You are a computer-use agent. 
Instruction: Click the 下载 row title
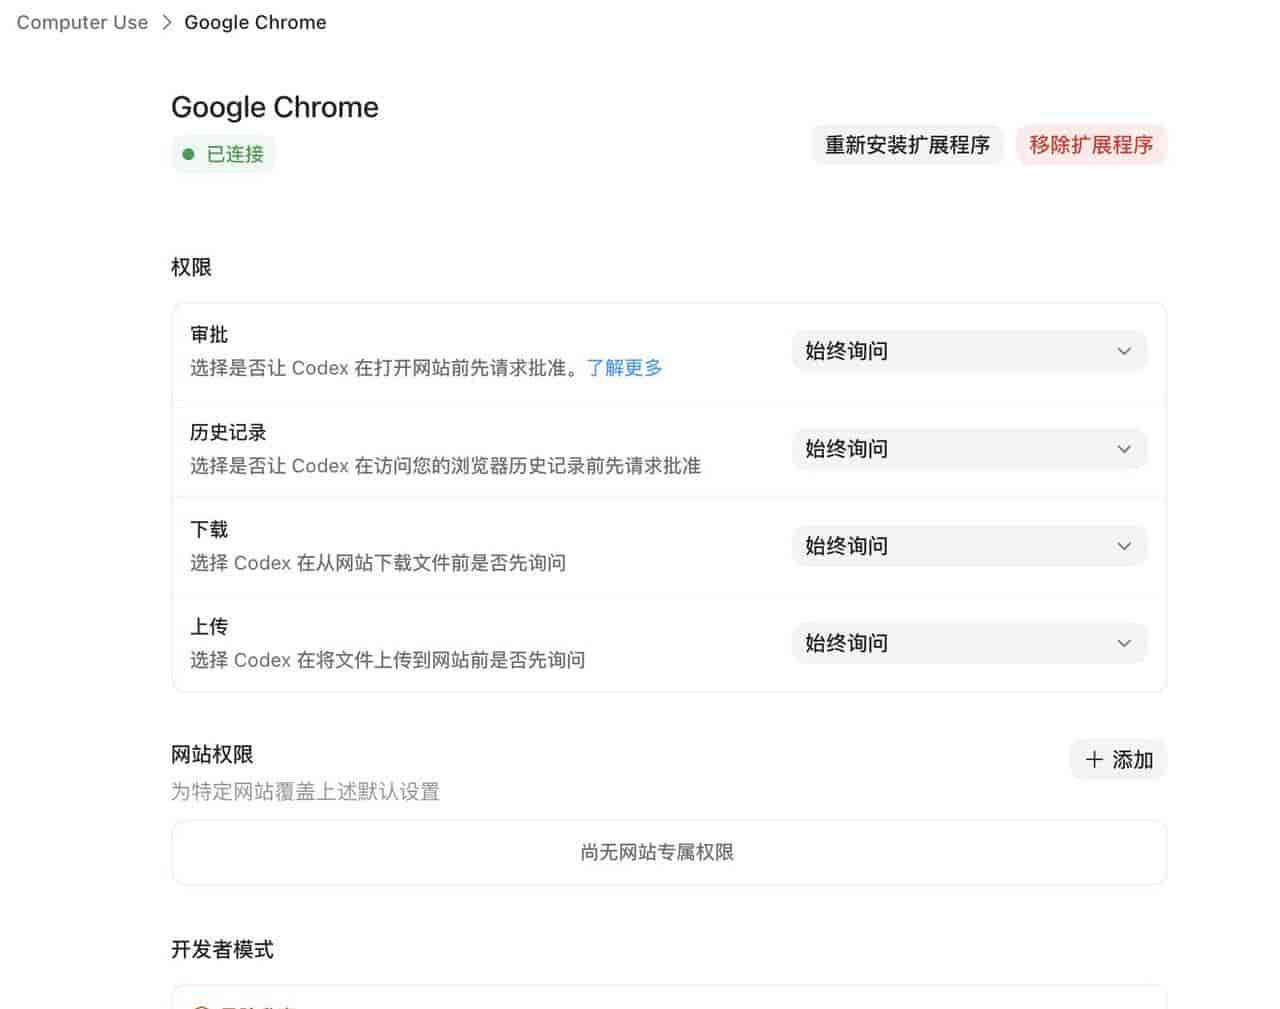(209, 529)
